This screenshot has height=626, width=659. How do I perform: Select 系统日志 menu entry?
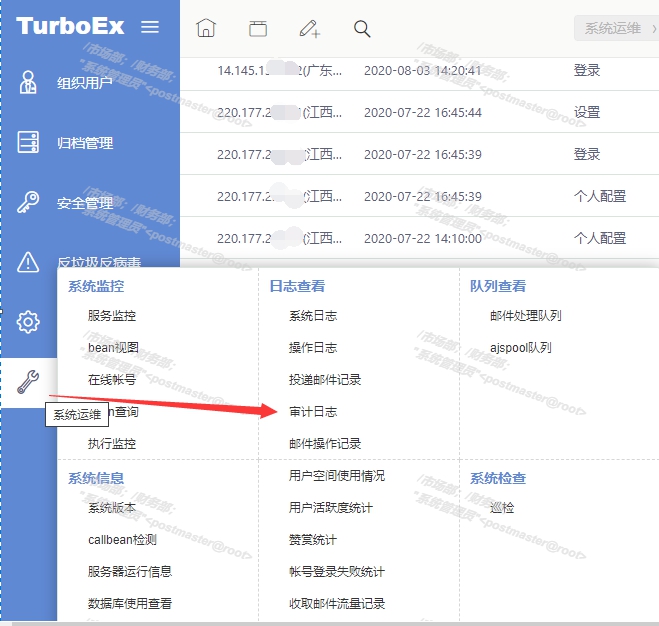(x=313, y=316)
